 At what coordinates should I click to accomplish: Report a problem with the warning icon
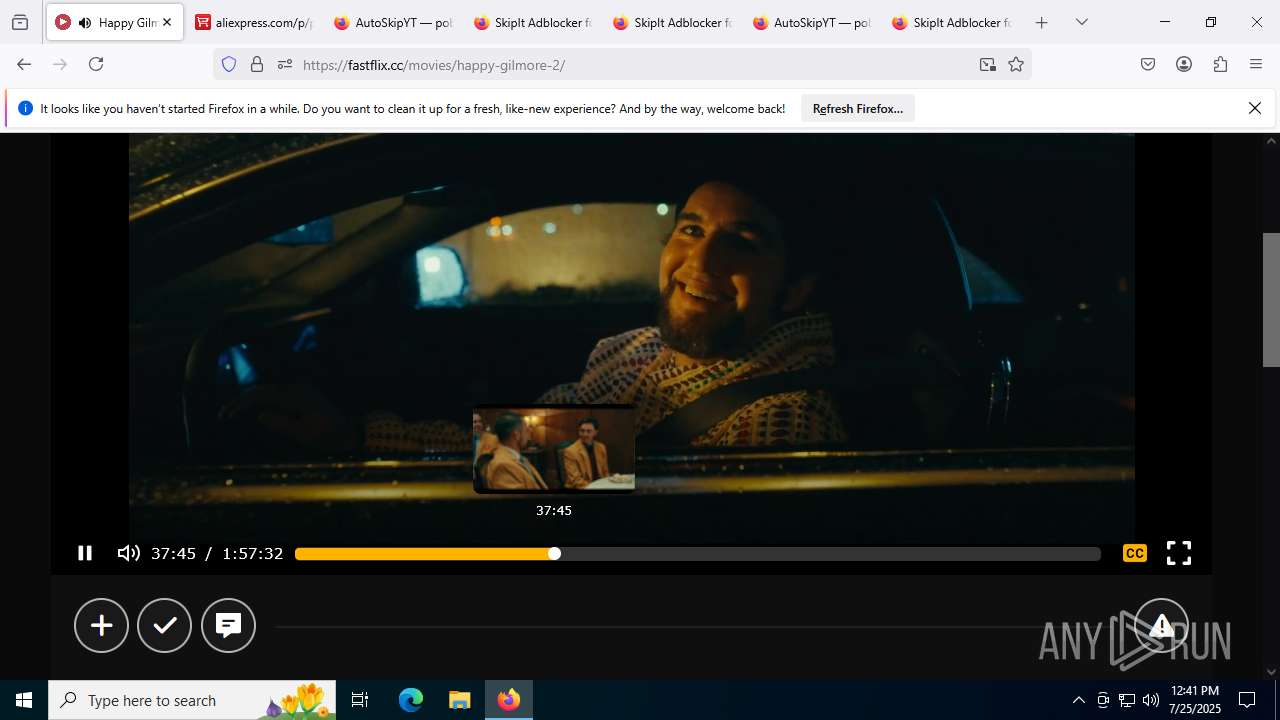[x=1160, y=625]
